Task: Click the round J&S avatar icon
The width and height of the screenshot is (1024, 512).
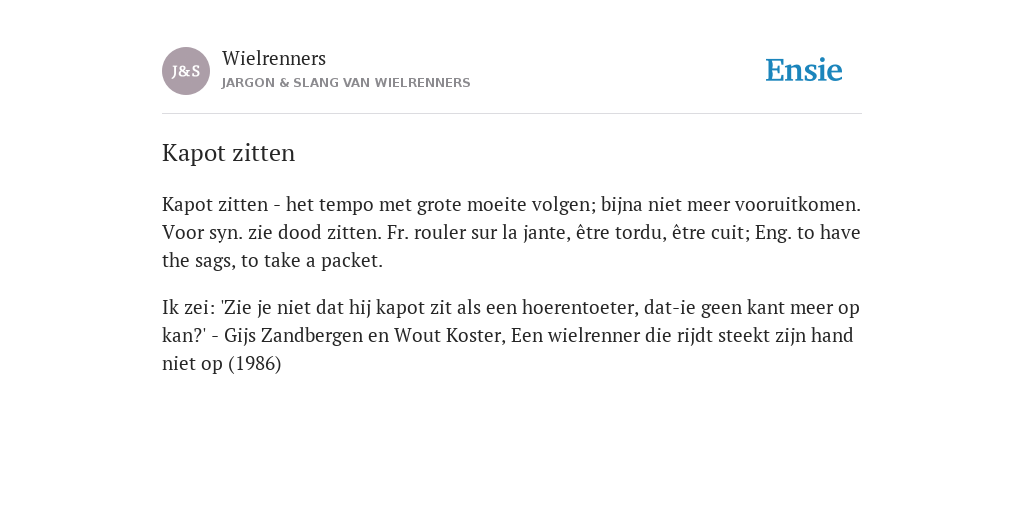Action: 186,71
